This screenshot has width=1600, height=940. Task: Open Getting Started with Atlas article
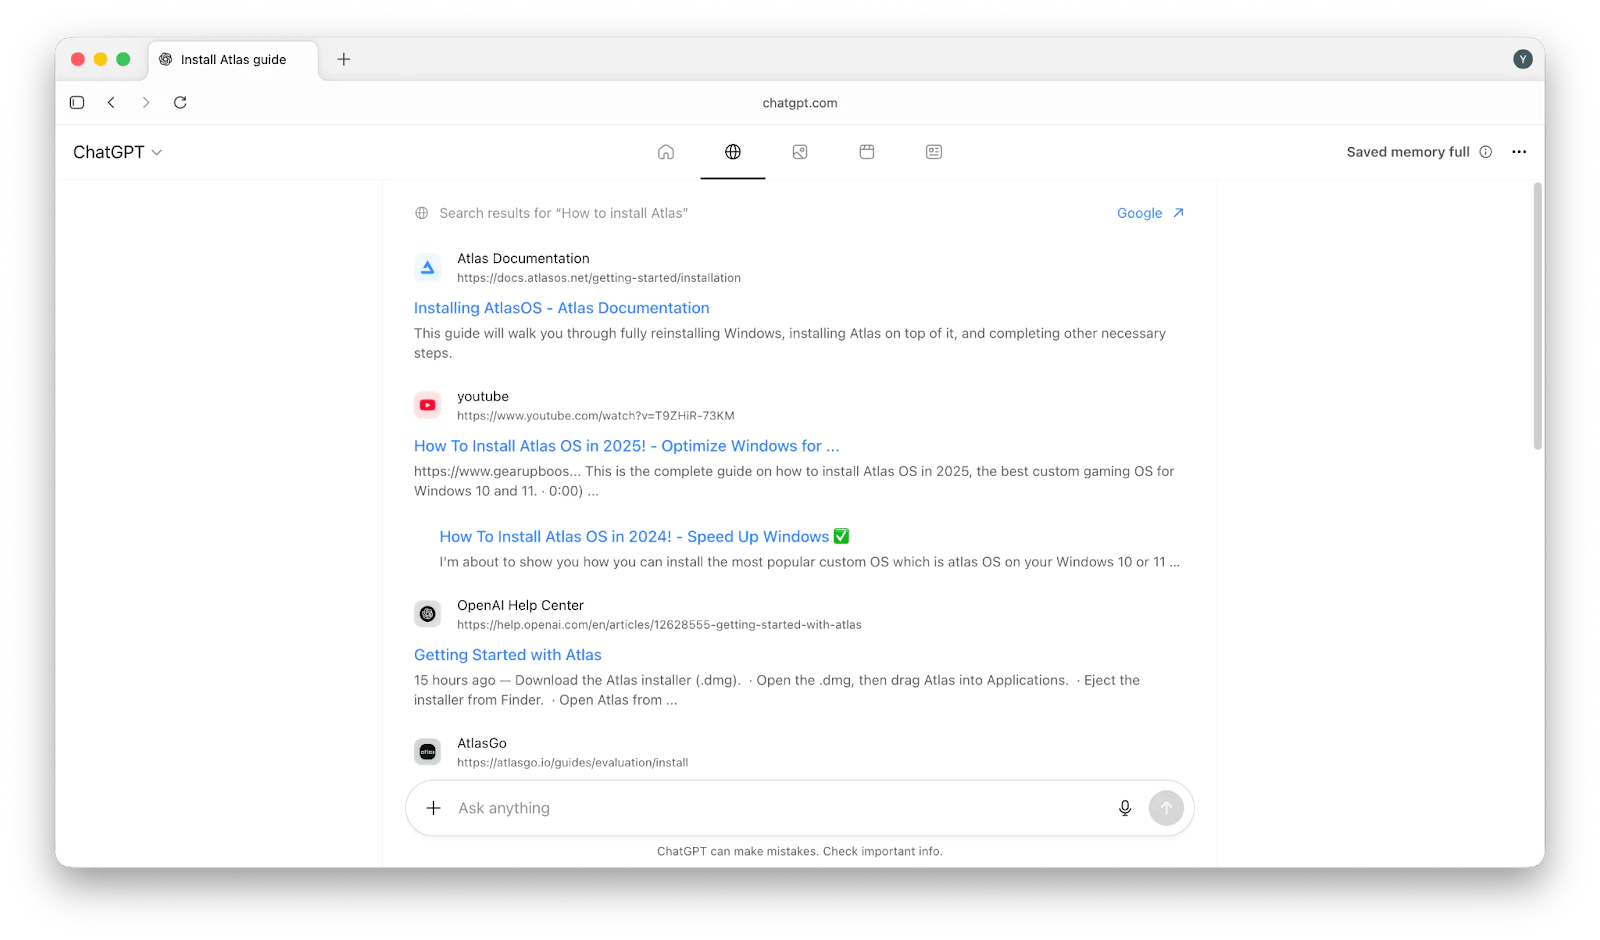(x=507, y=655)
